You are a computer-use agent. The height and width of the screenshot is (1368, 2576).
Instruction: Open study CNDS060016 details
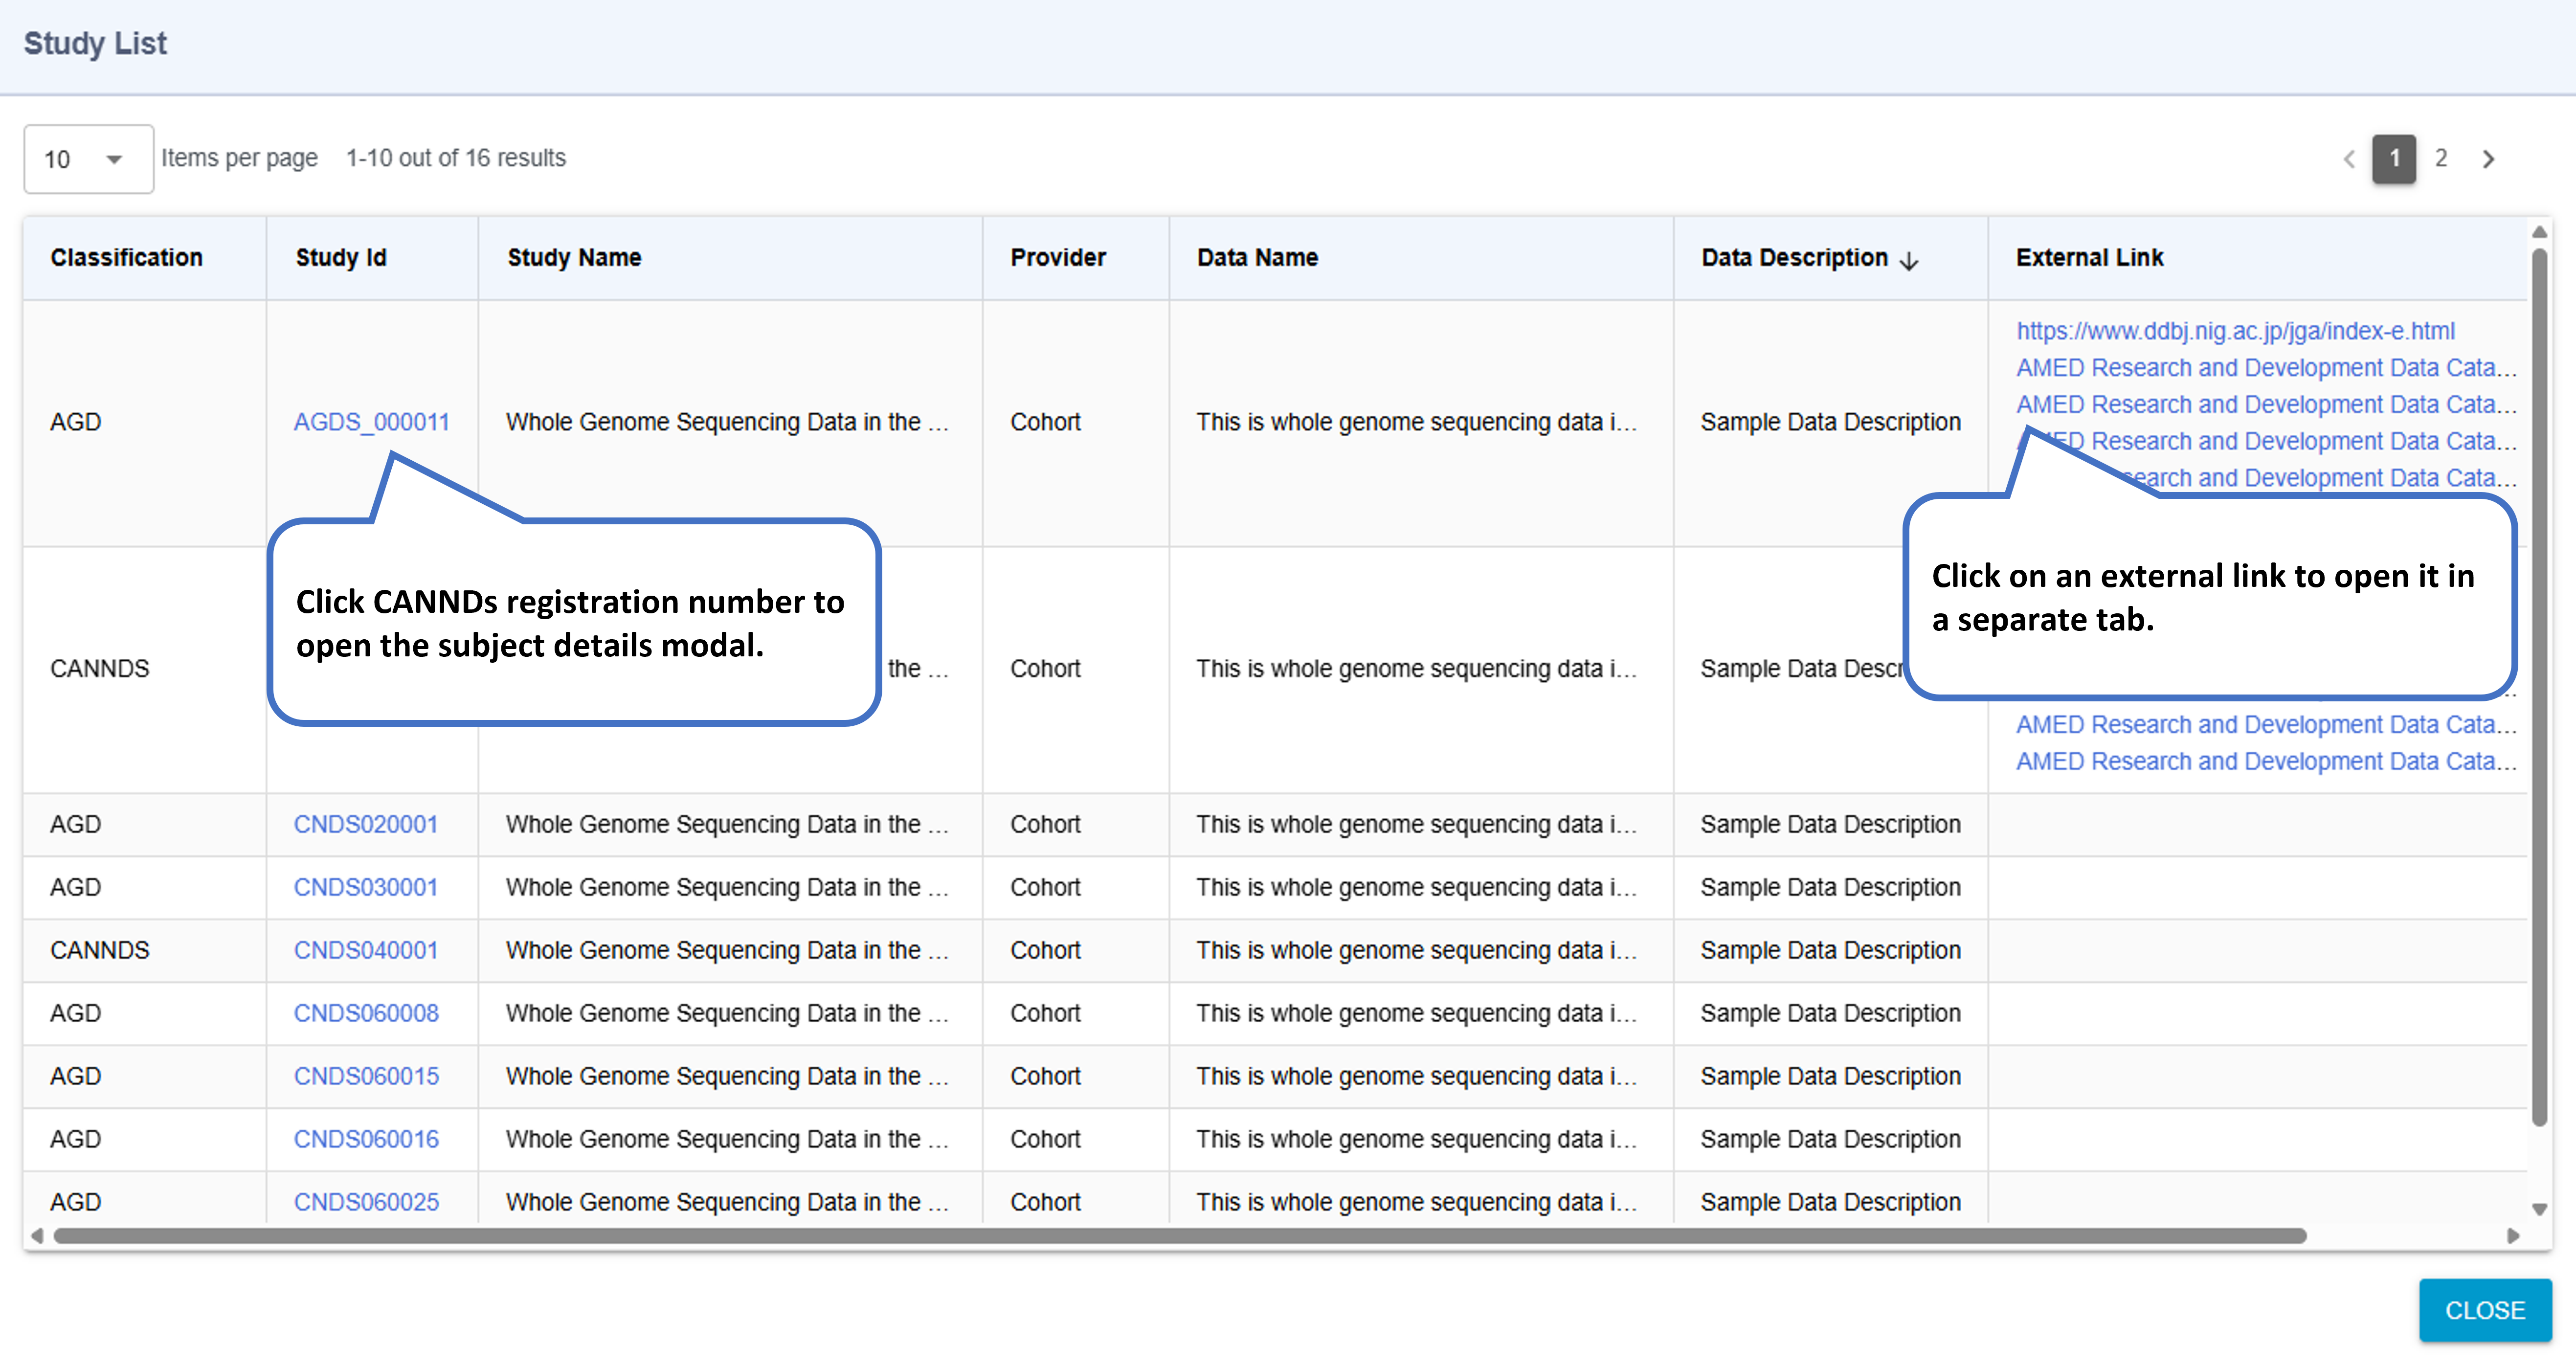coord(366,1139)
